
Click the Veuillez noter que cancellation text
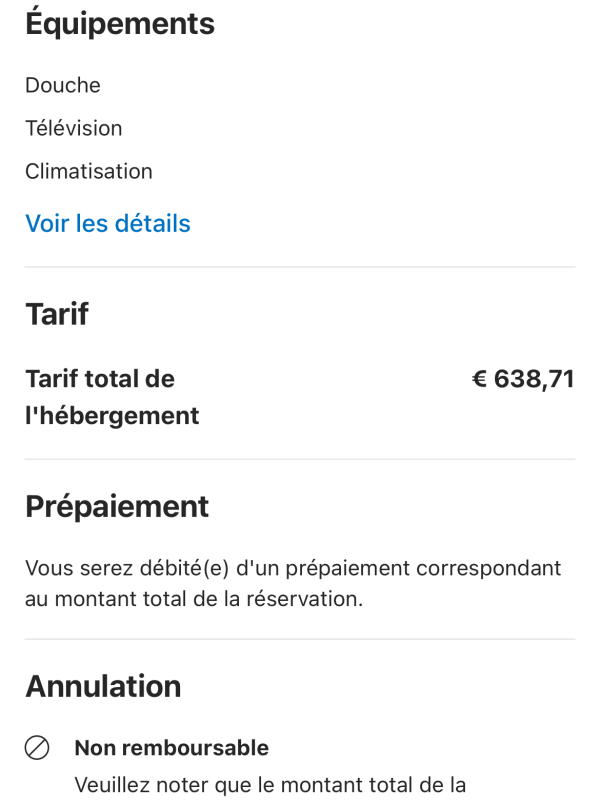[x=270, y=784]
